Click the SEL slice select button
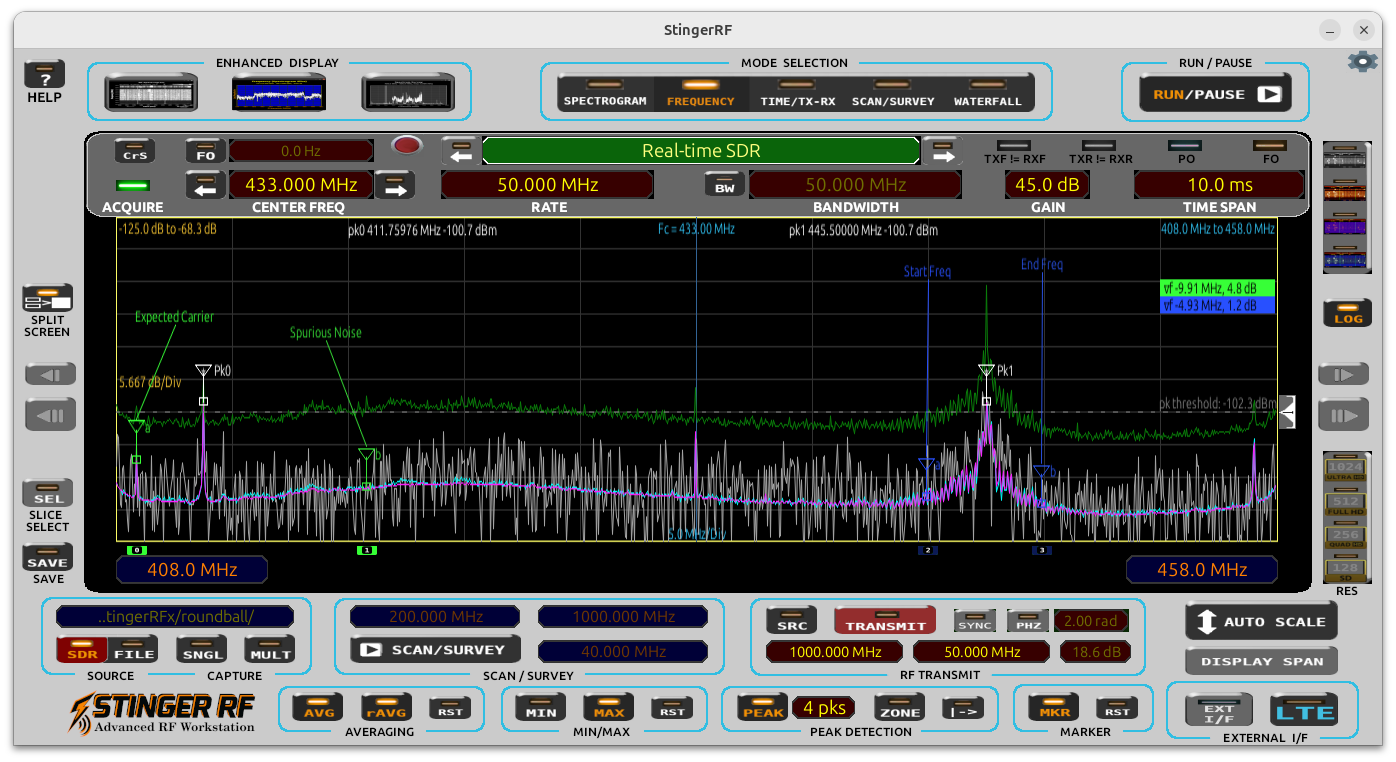 [48, 493]
